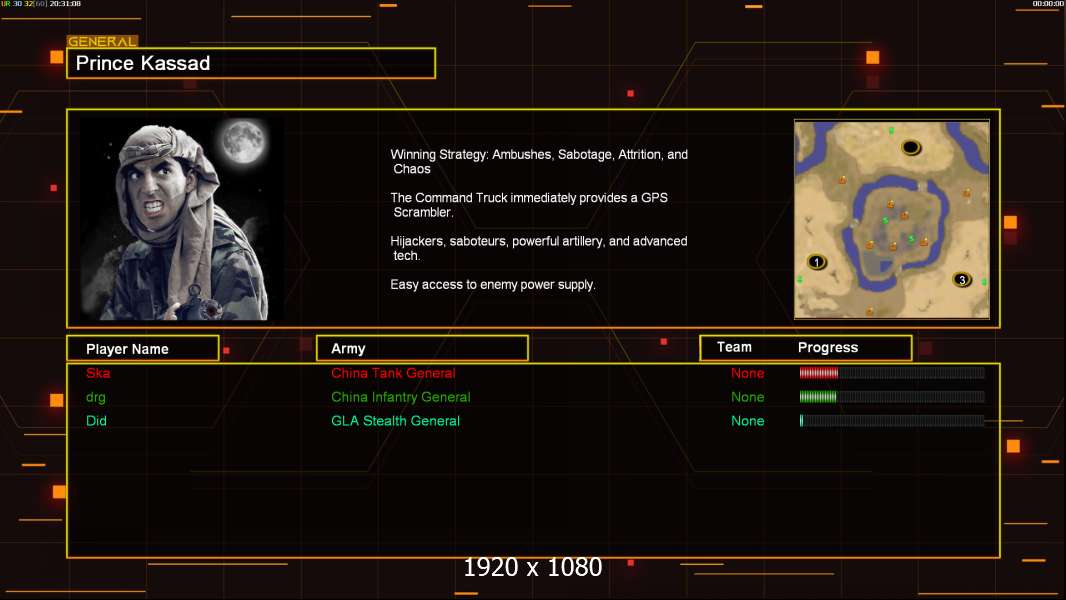Select player name Did
The image size is (1066, 600).
[x=96, y=421]
